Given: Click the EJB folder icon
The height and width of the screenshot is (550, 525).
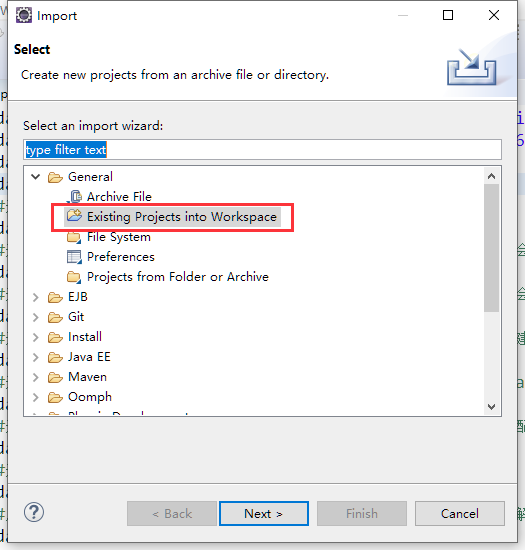Looking at the screenshot, I should click(x=55, y=297).
